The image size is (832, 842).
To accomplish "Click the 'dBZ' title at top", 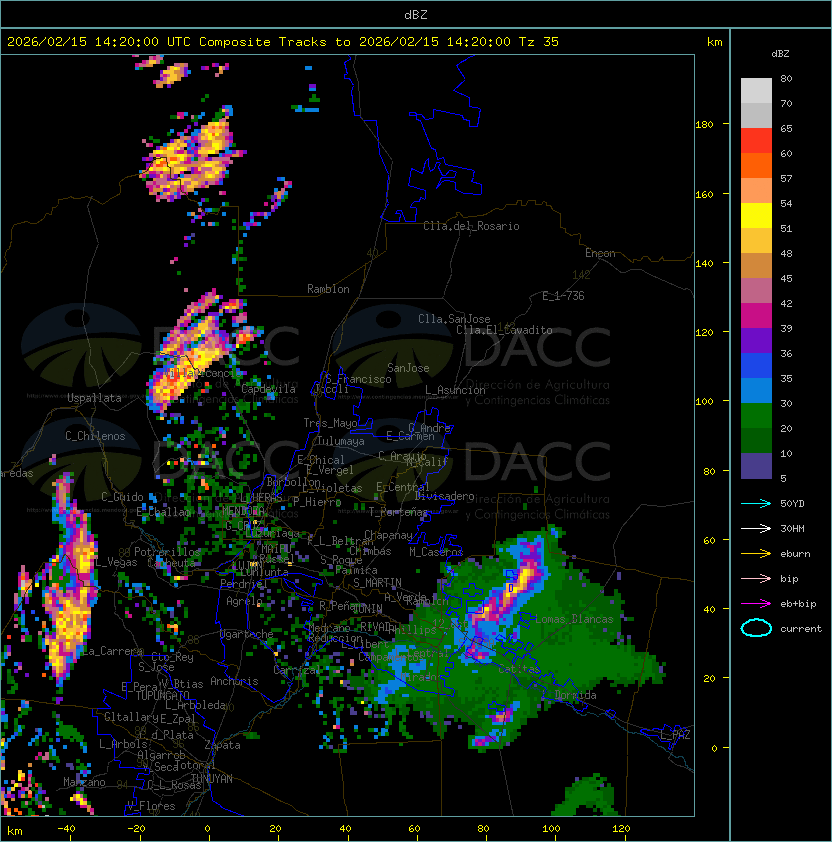I will [x=416, y=15].
